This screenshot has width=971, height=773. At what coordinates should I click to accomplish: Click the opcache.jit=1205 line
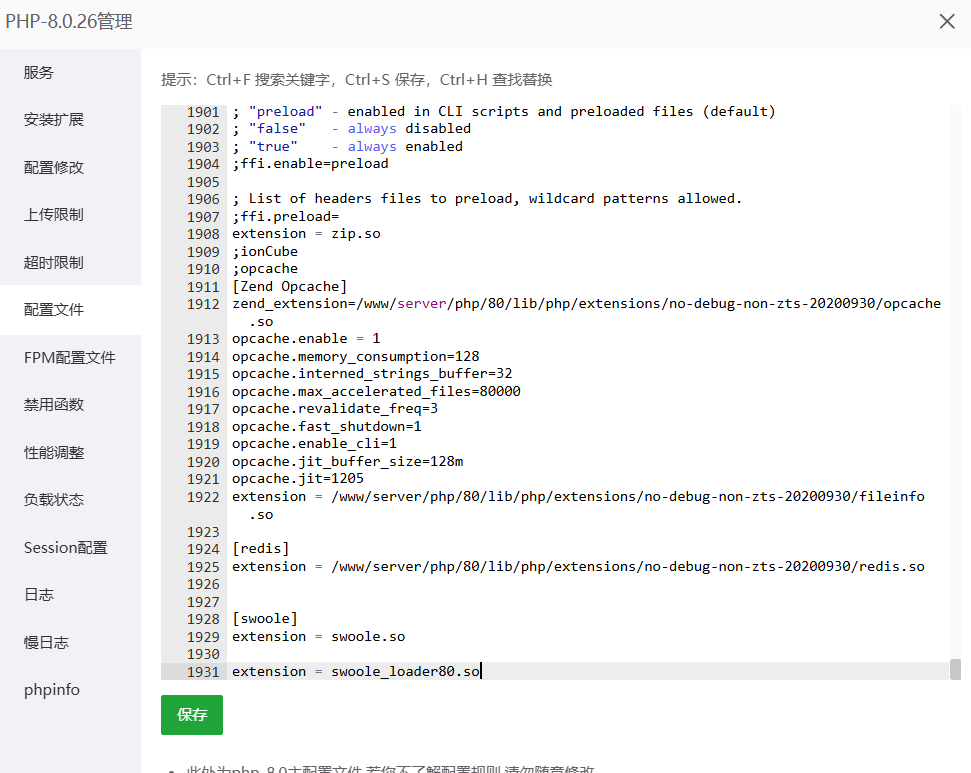pos(298,479)
